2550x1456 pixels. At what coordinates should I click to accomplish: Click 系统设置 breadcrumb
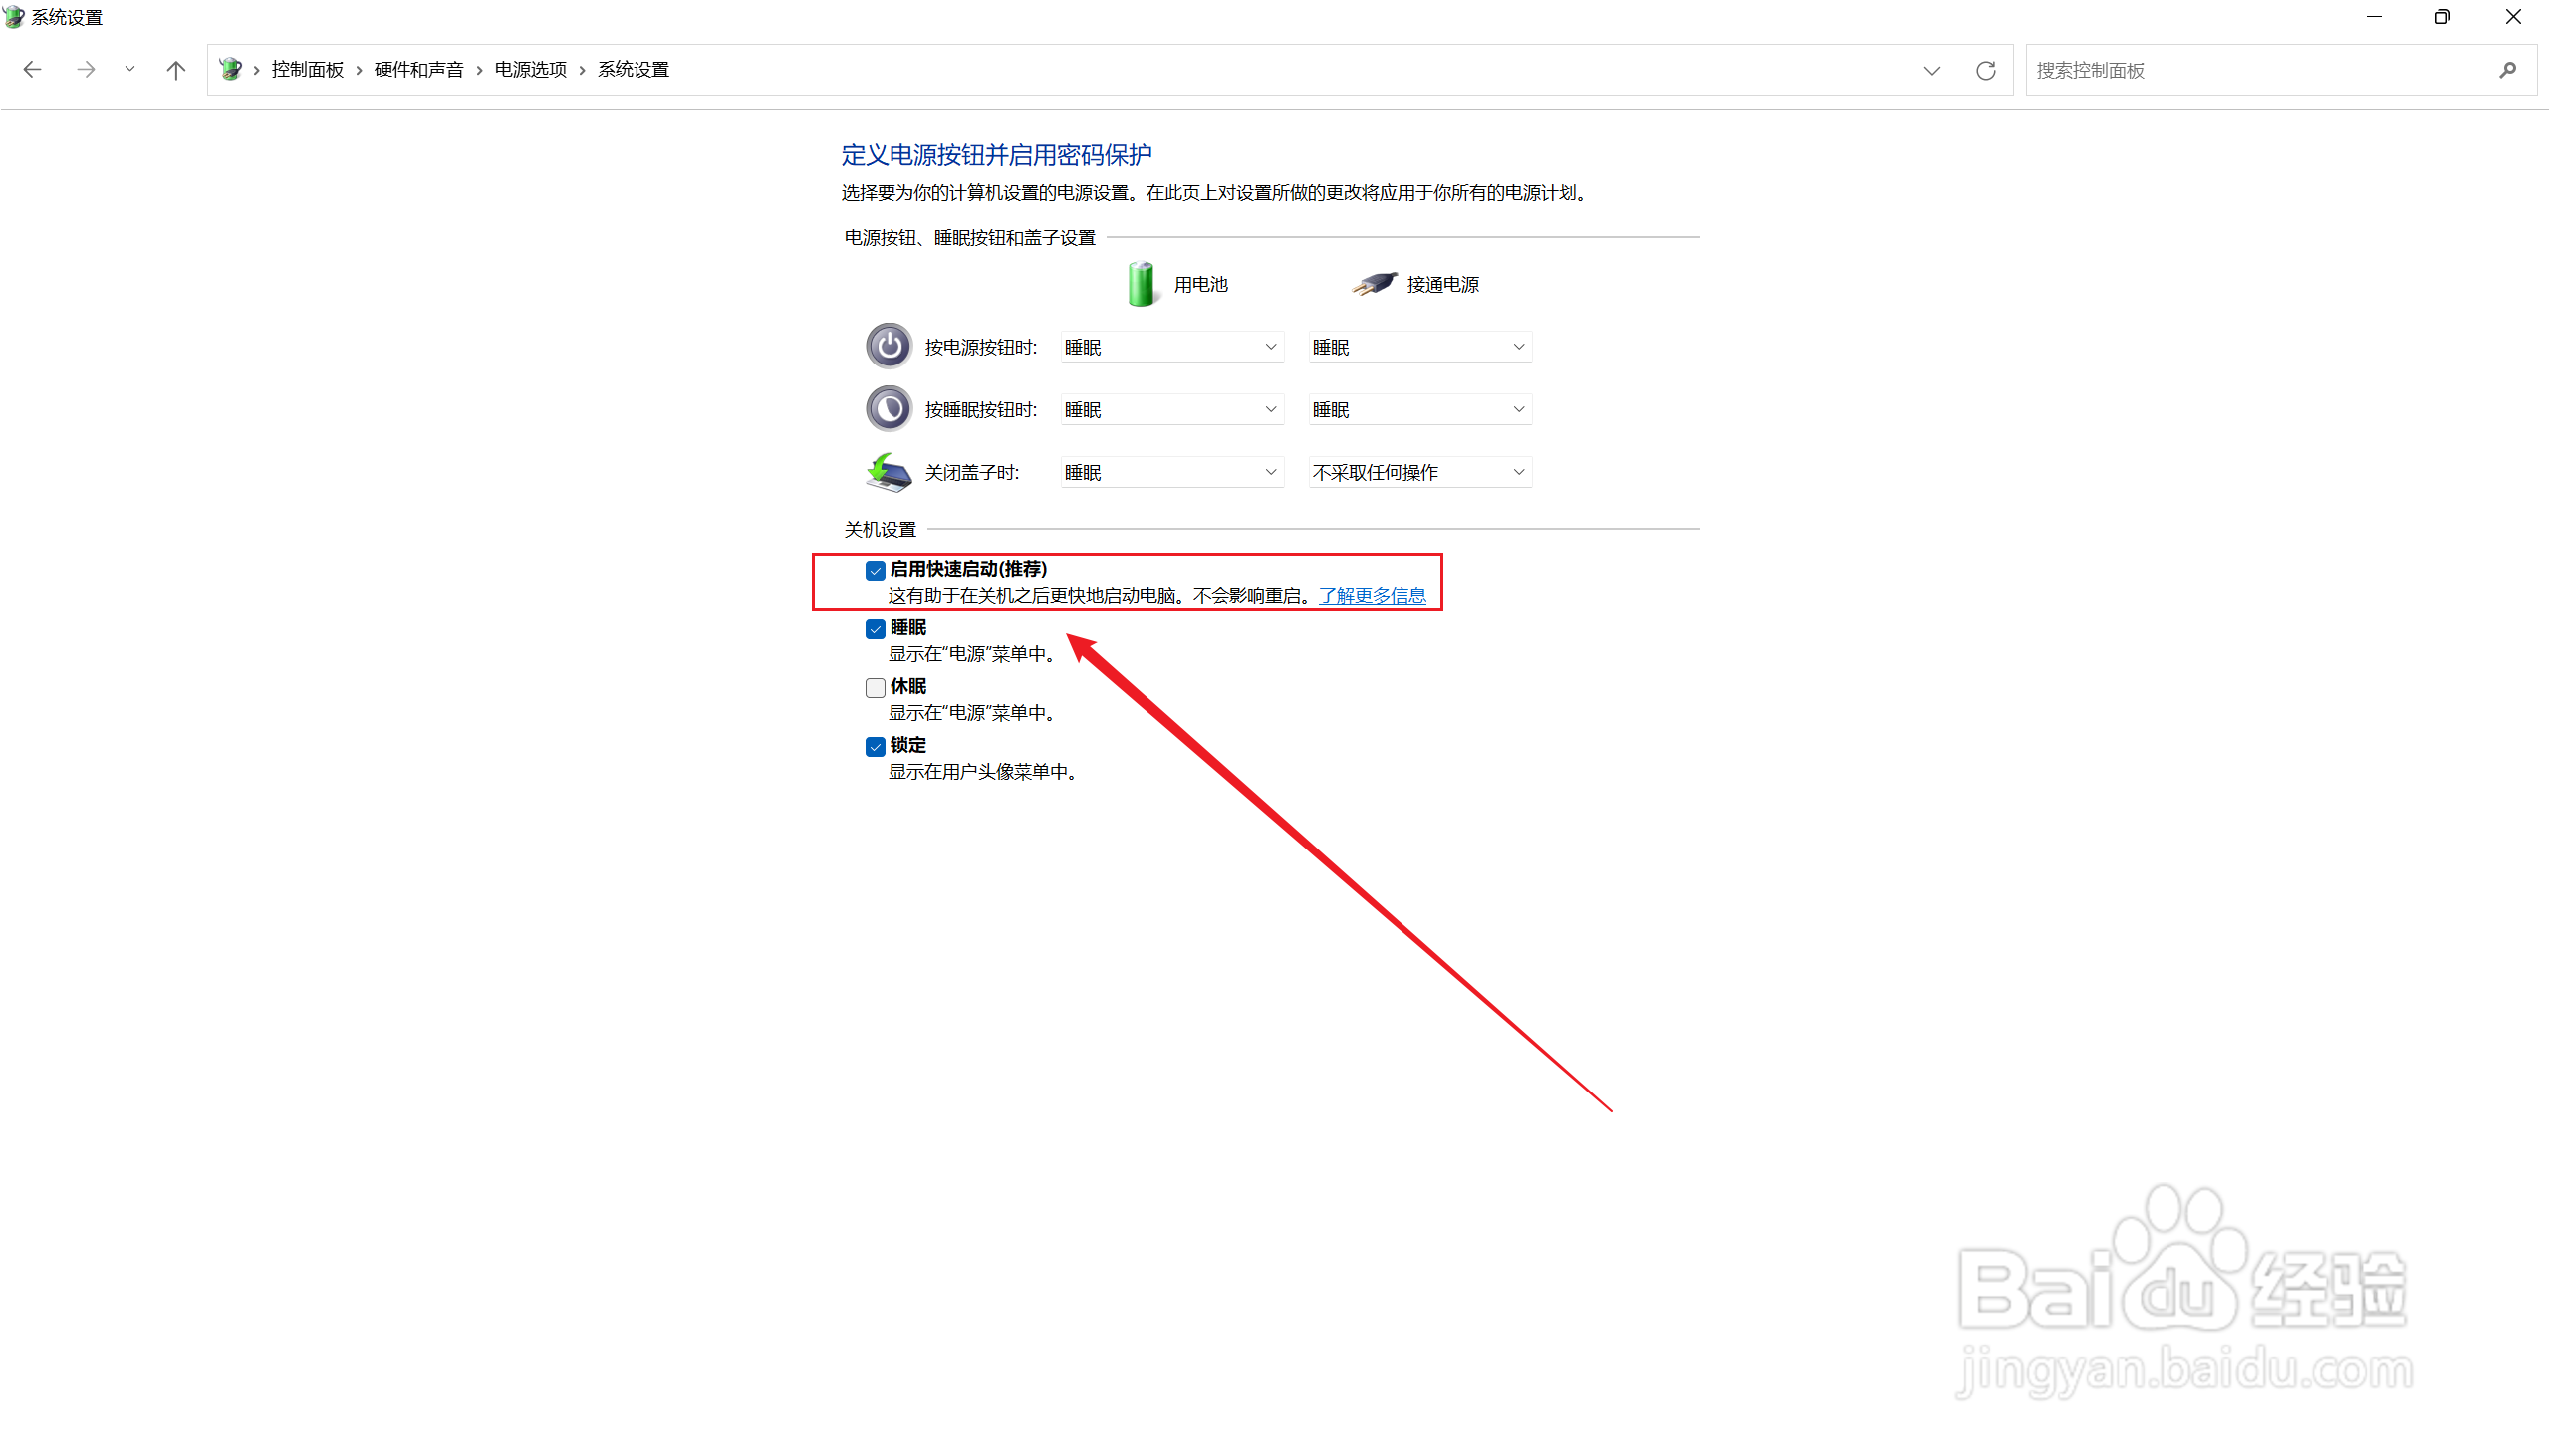point(634,69)
